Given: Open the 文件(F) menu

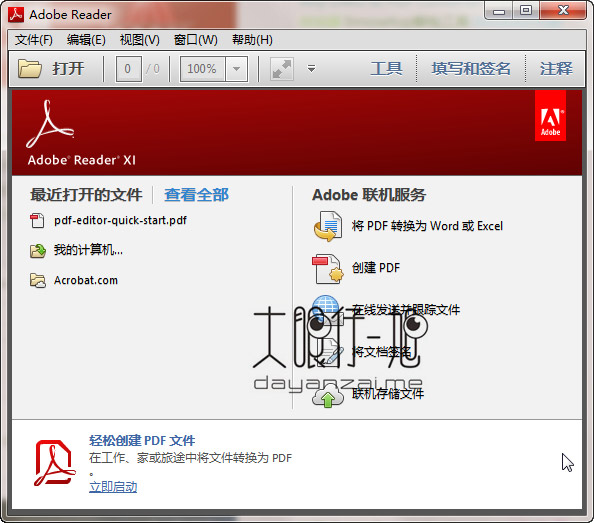Looking at the screenshot, I should point(34,39).
